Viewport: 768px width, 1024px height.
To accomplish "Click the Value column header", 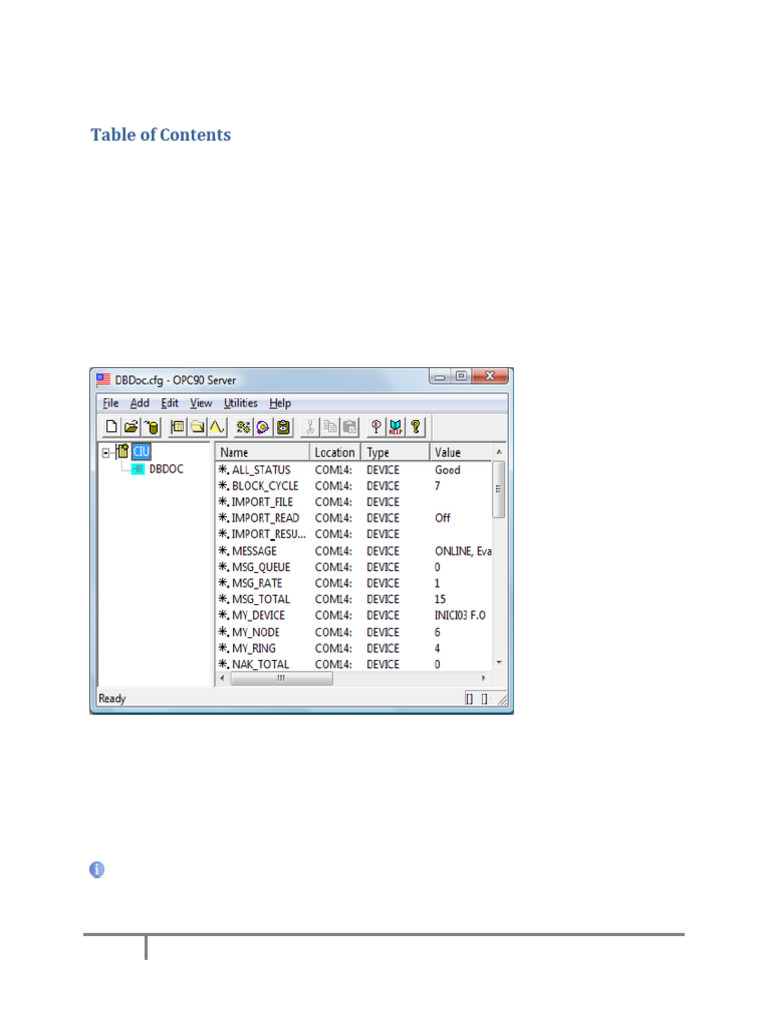I will coord(460,453).
